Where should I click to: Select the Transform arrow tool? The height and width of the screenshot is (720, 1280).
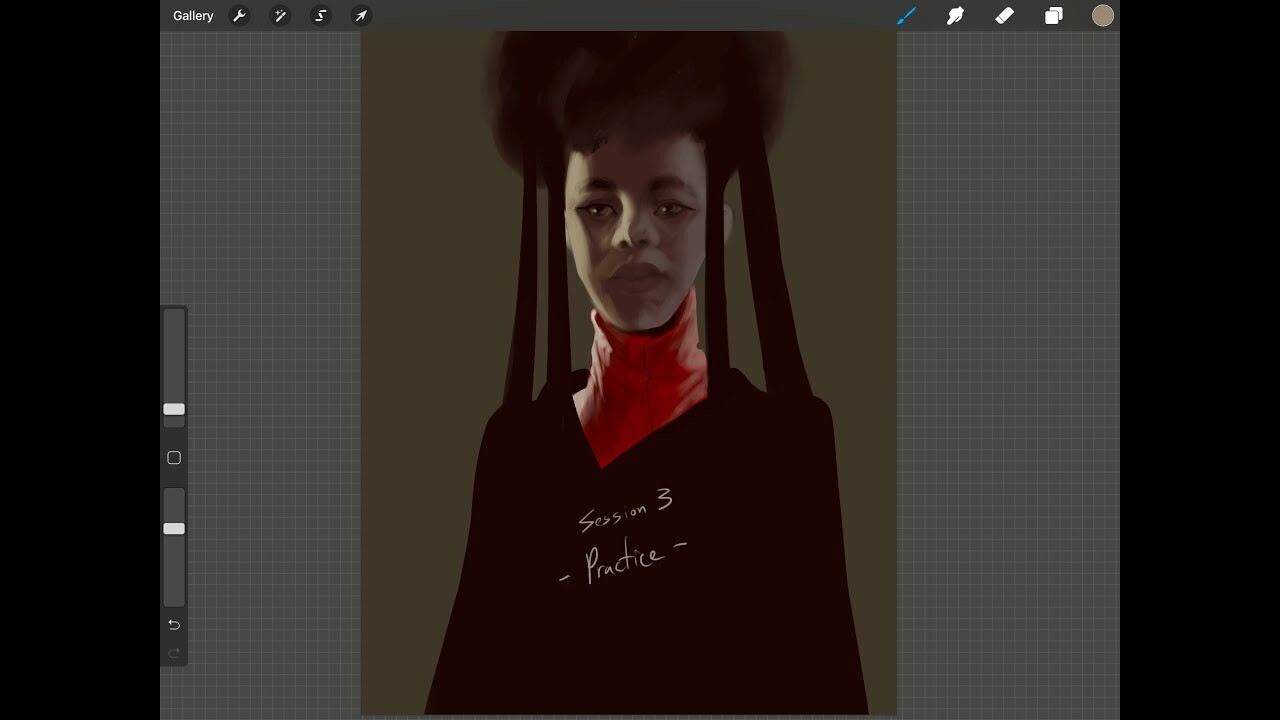click(360, 15)
